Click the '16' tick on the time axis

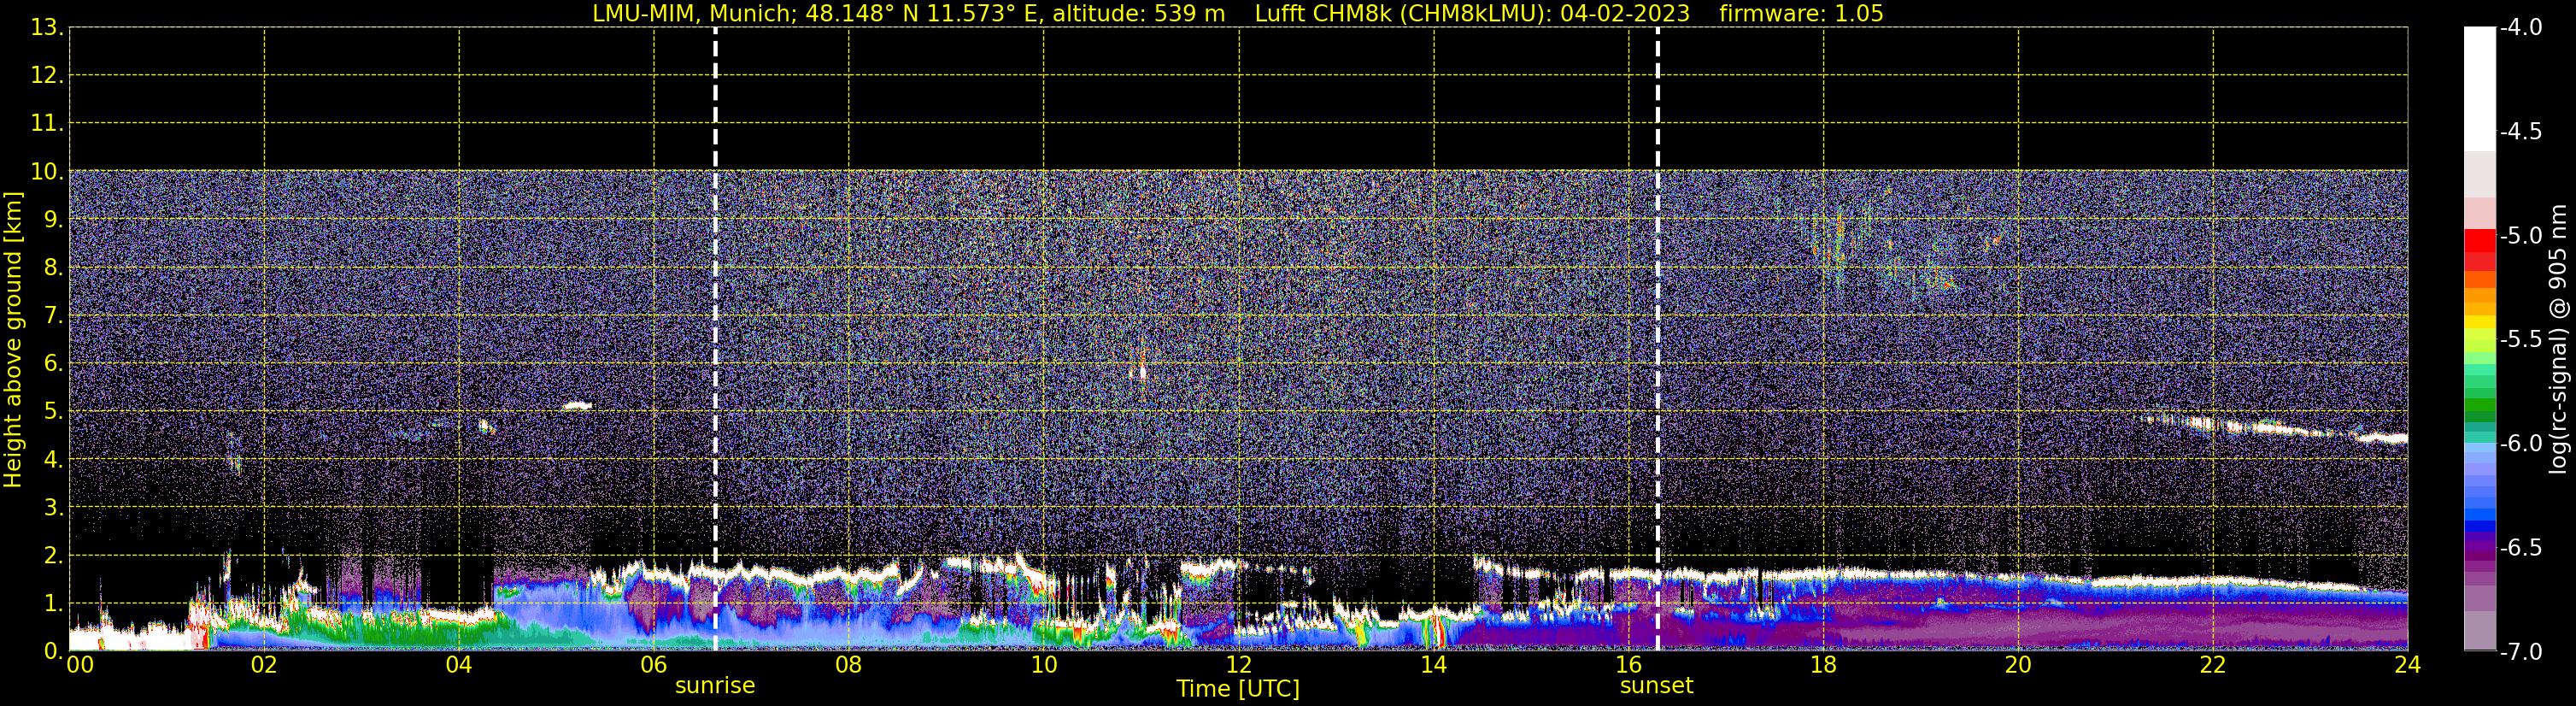pyautogui.click(x=1629, y=665)
